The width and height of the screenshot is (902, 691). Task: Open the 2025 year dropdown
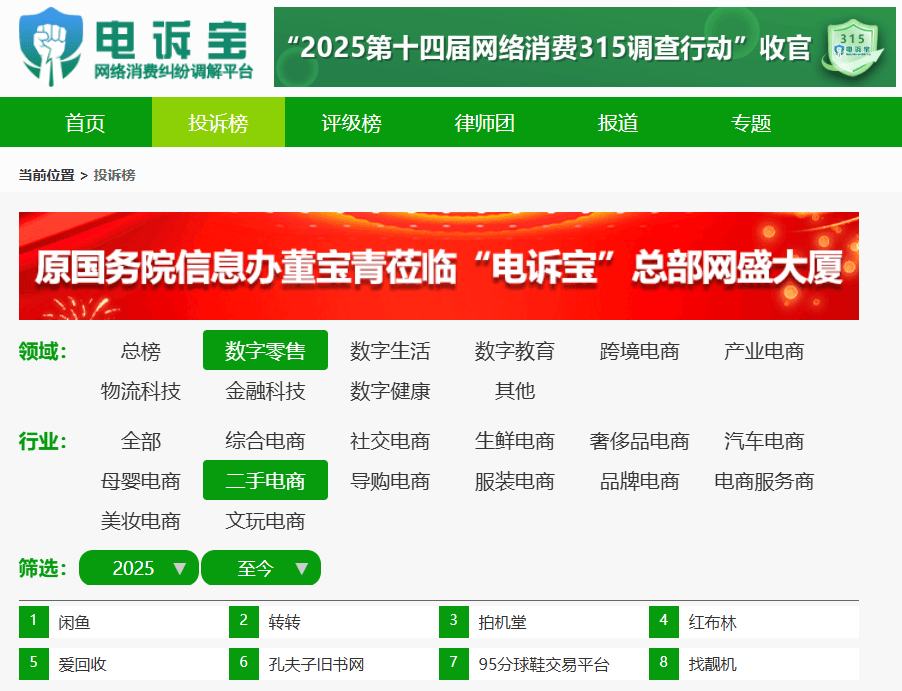(138, 568)
